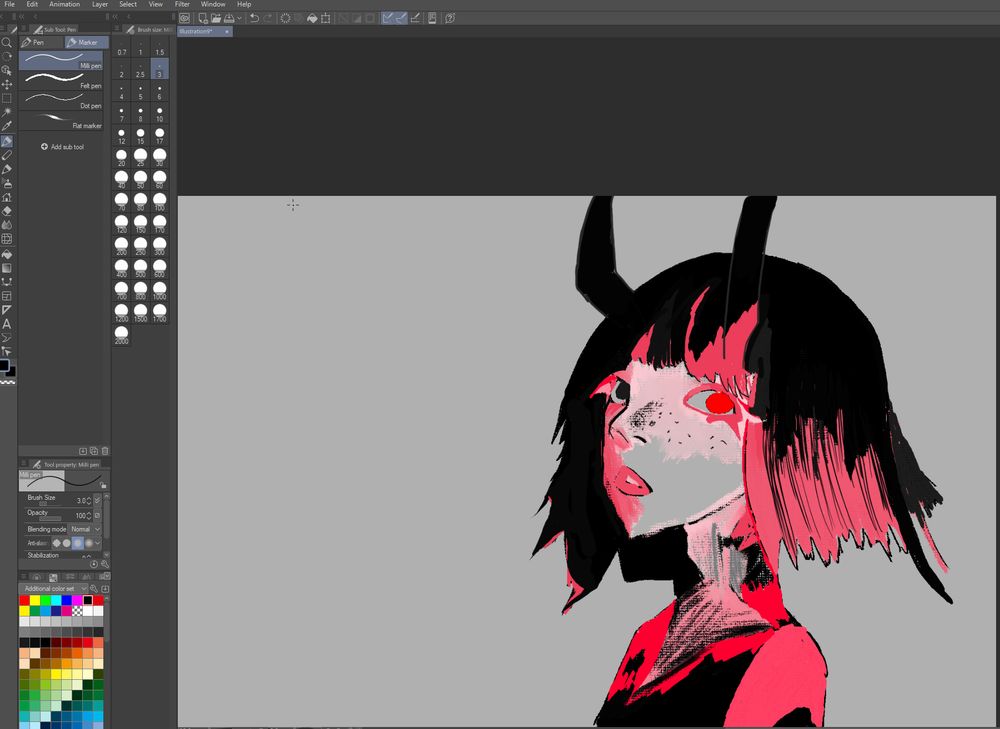The image size is (1000, 729).
Task: Open the Sub Tool palette menu
Action: (x=24, y=29)
